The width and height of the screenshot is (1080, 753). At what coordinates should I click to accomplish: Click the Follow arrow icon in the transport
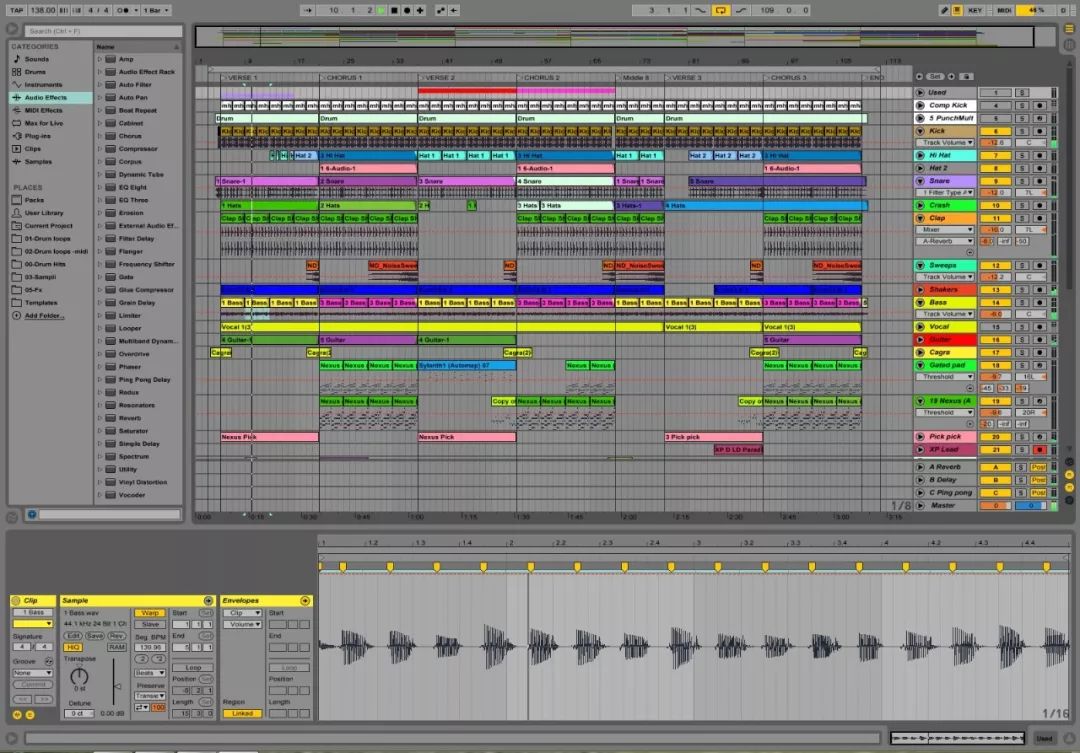pyautogui.click(x=306, y=10)
